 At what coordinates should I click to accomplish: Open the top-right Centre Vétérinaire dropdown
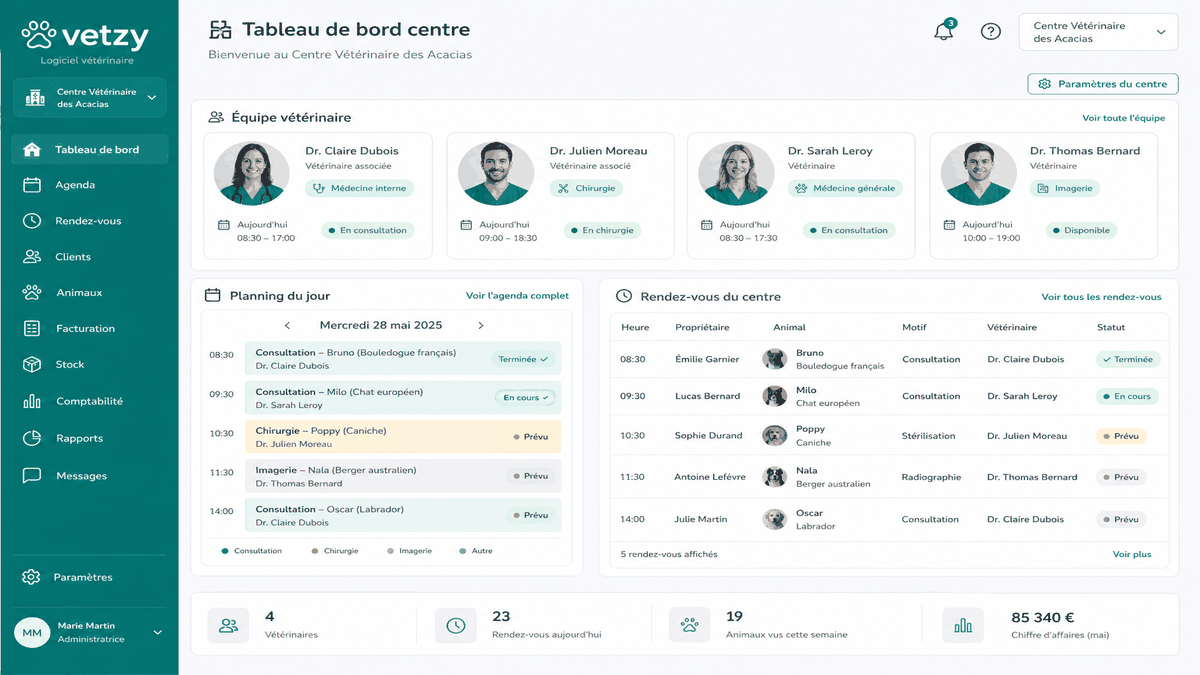click(x=1098, y=32)
